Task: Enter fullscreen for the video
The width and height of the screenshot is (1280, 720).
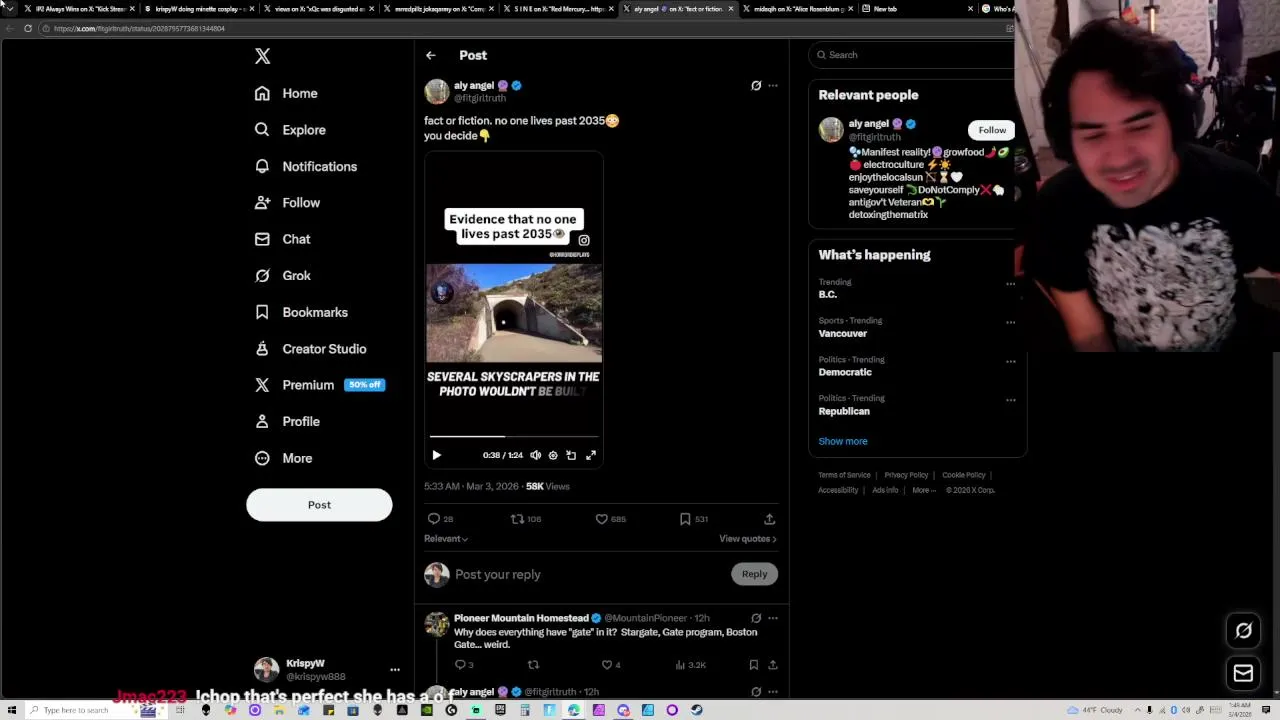Action: [591, 455]
